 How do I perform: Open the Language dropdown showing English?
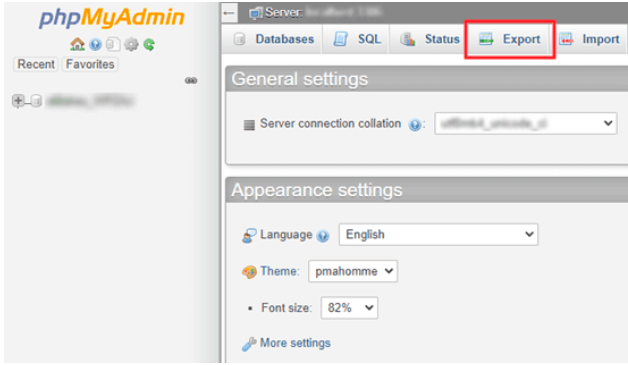coord(438,234)
